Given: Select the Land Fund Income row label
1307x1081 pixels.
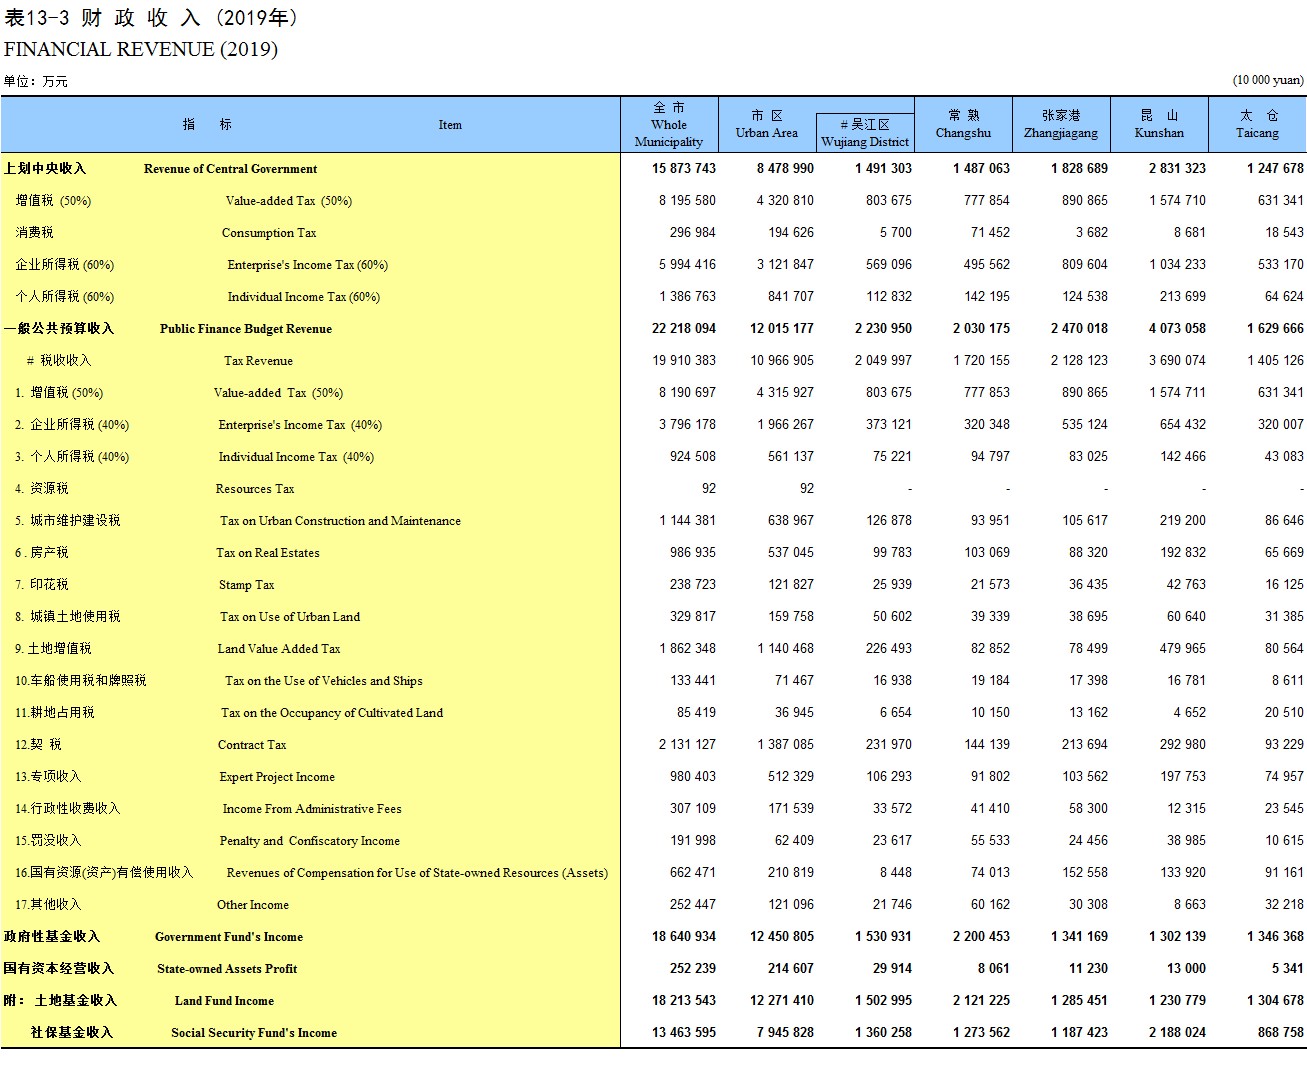Looking at the screenshot, I should click(x=224, y=1001).
